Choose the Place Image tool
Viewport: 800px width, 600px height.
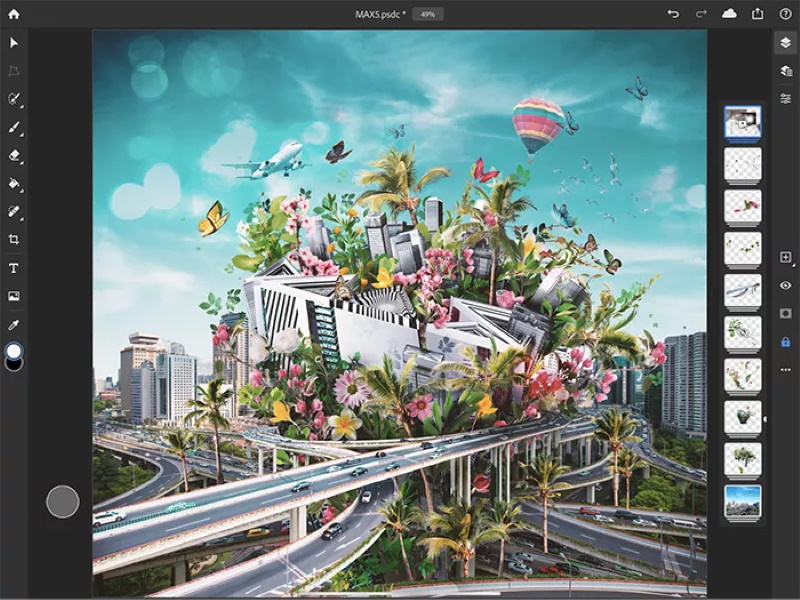coord(14,296)
